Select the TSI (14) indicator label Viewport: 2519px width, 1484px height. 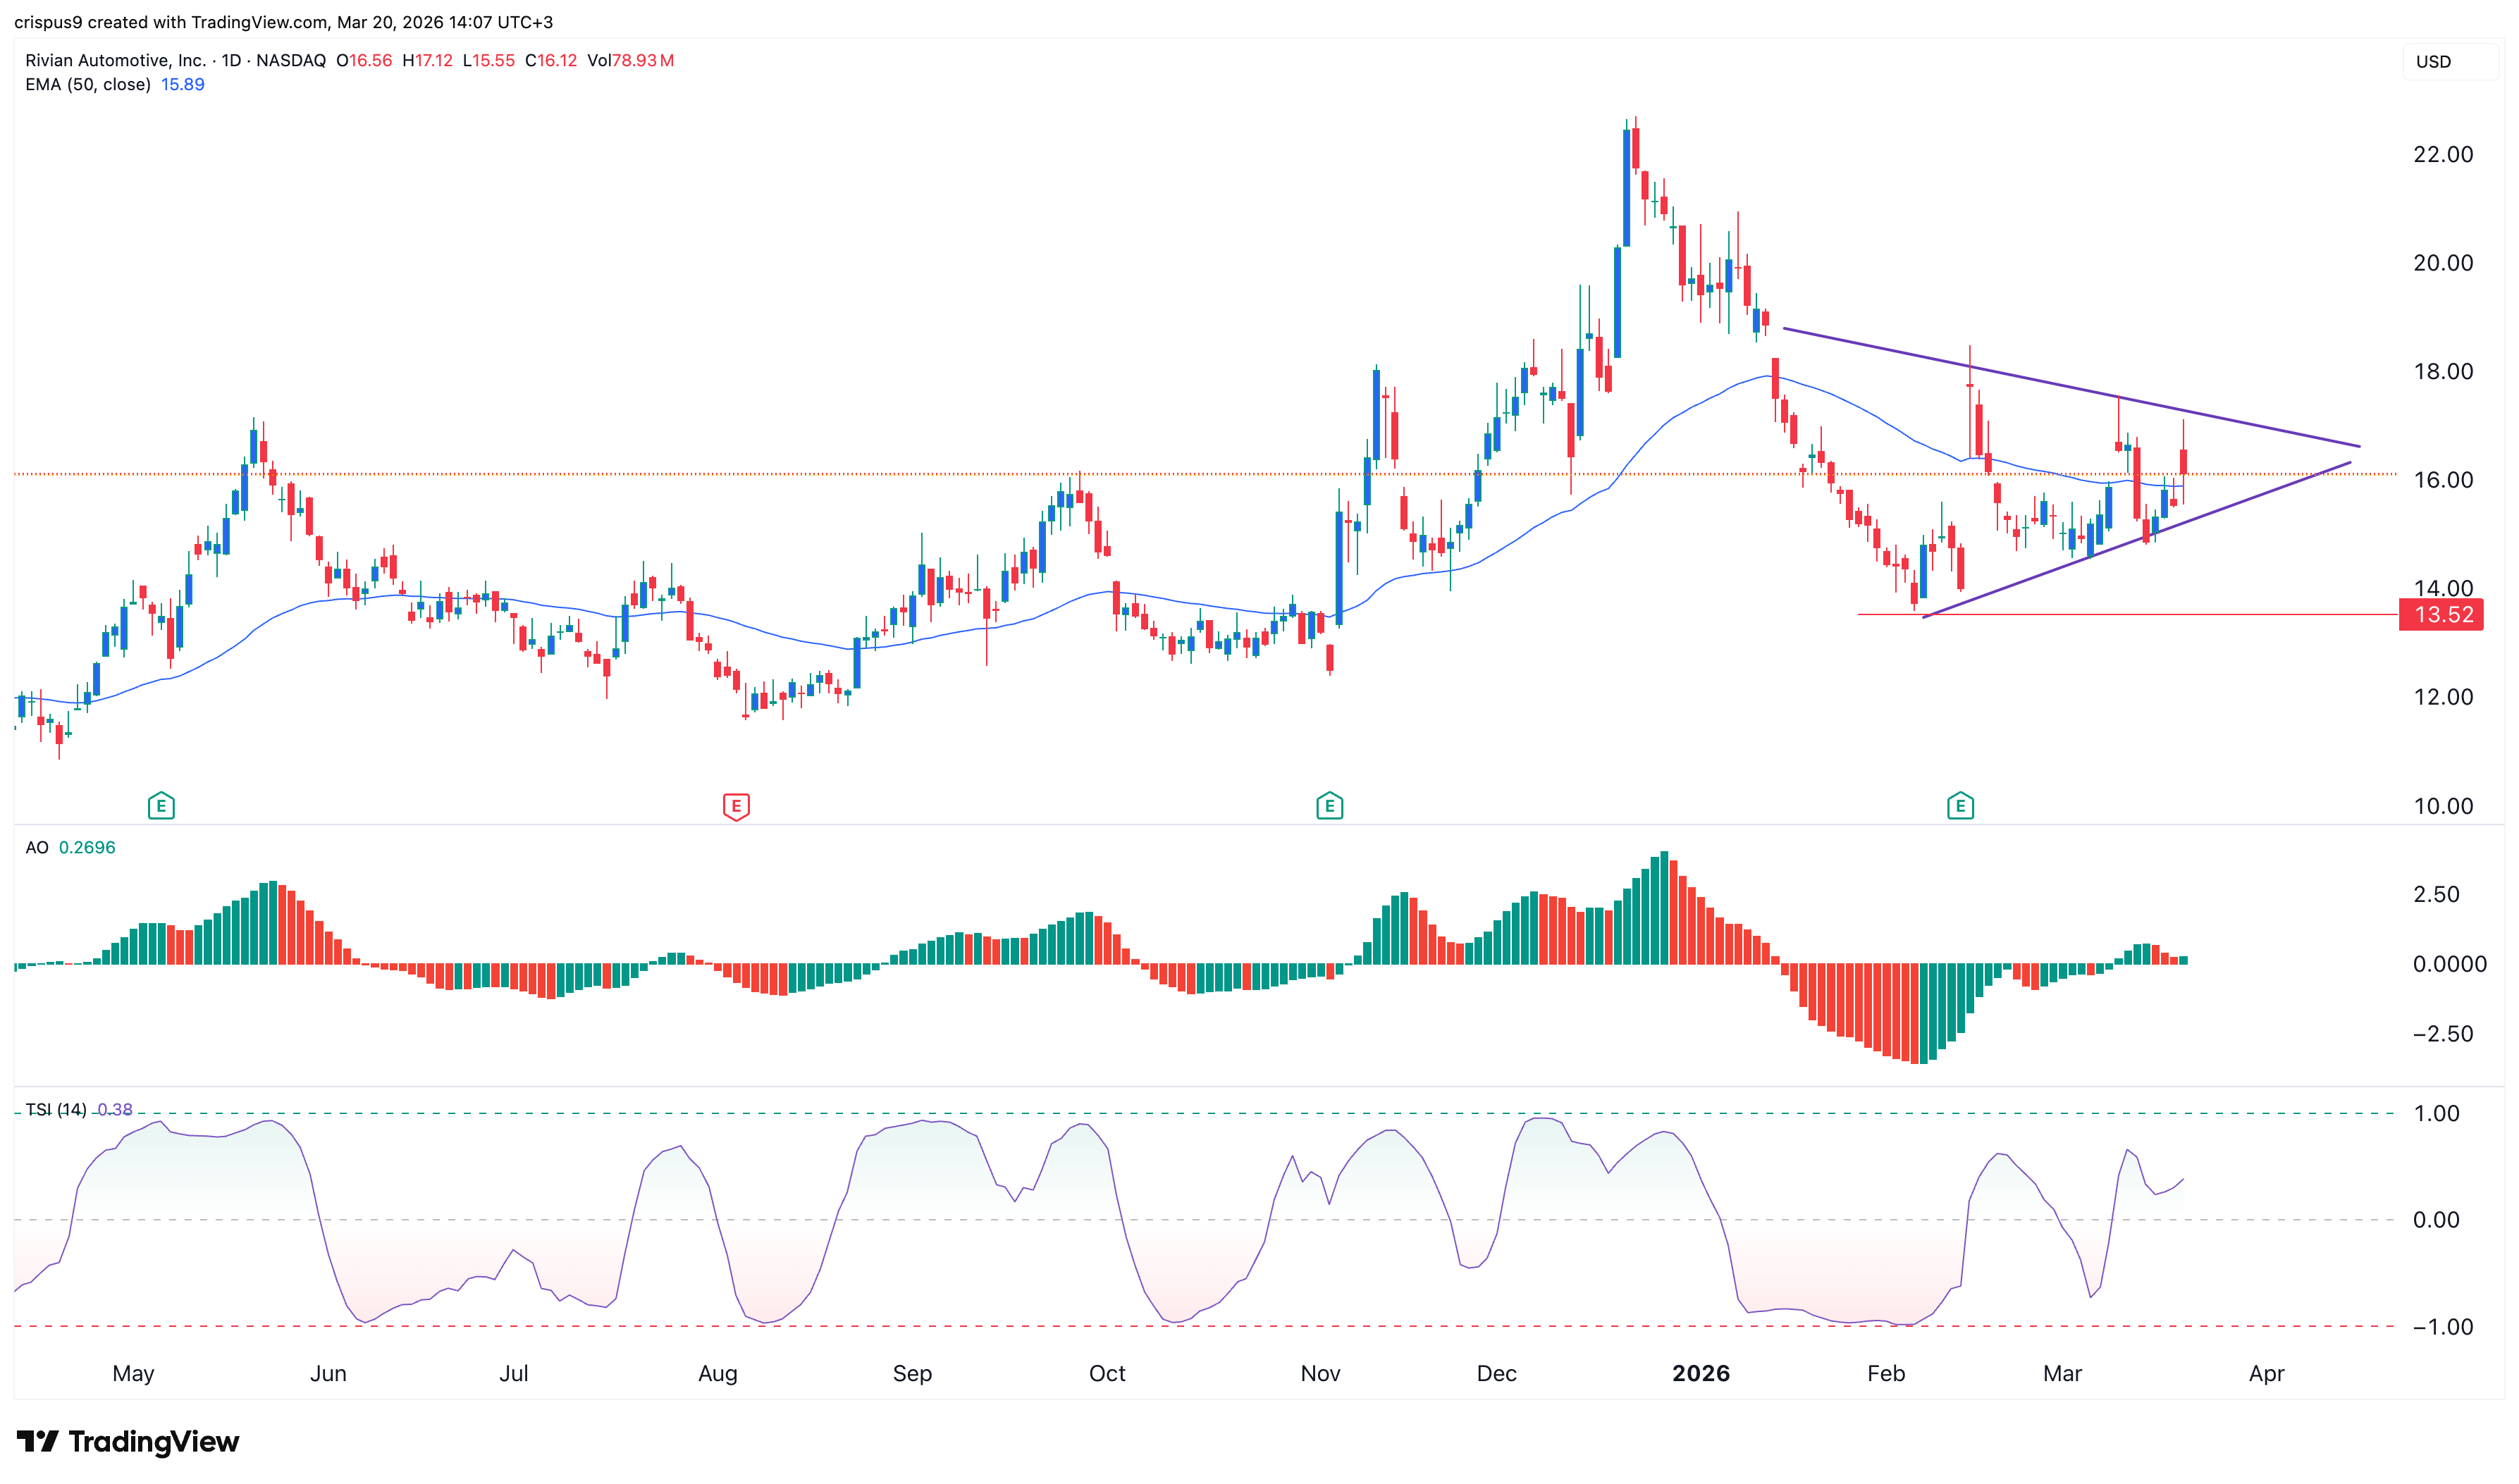(56, 1110)
